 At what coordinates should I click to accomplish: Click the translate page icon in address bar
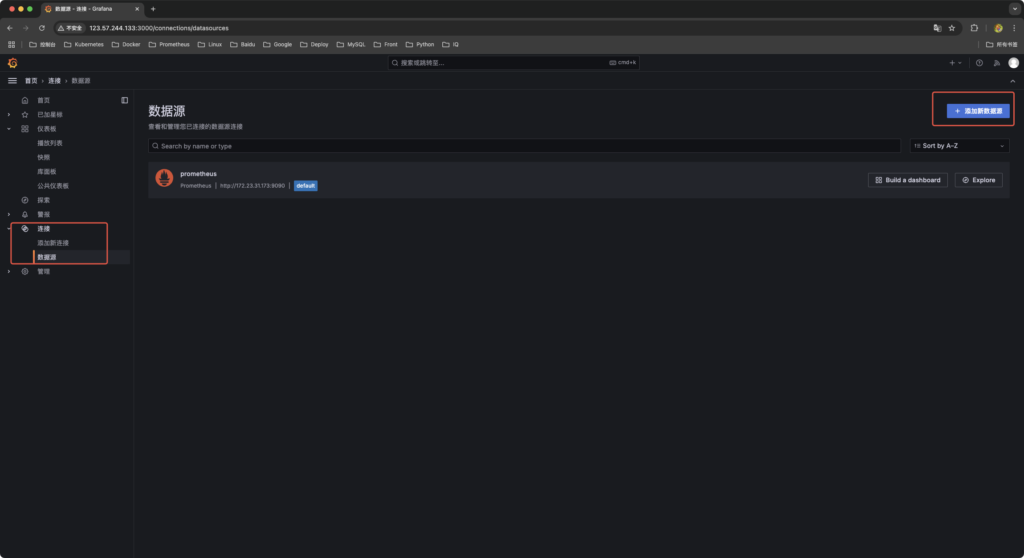coord(937,28)
